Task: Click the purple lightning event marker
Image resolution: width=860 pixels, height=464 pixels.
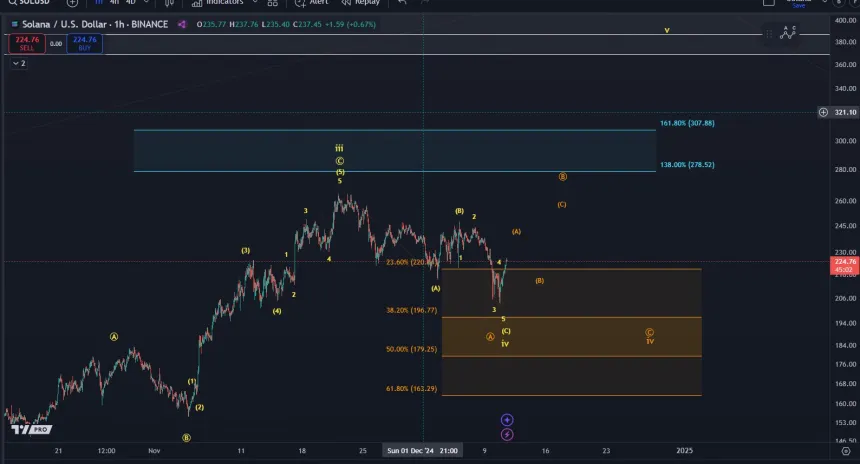Action: click(x=507, y=434)
